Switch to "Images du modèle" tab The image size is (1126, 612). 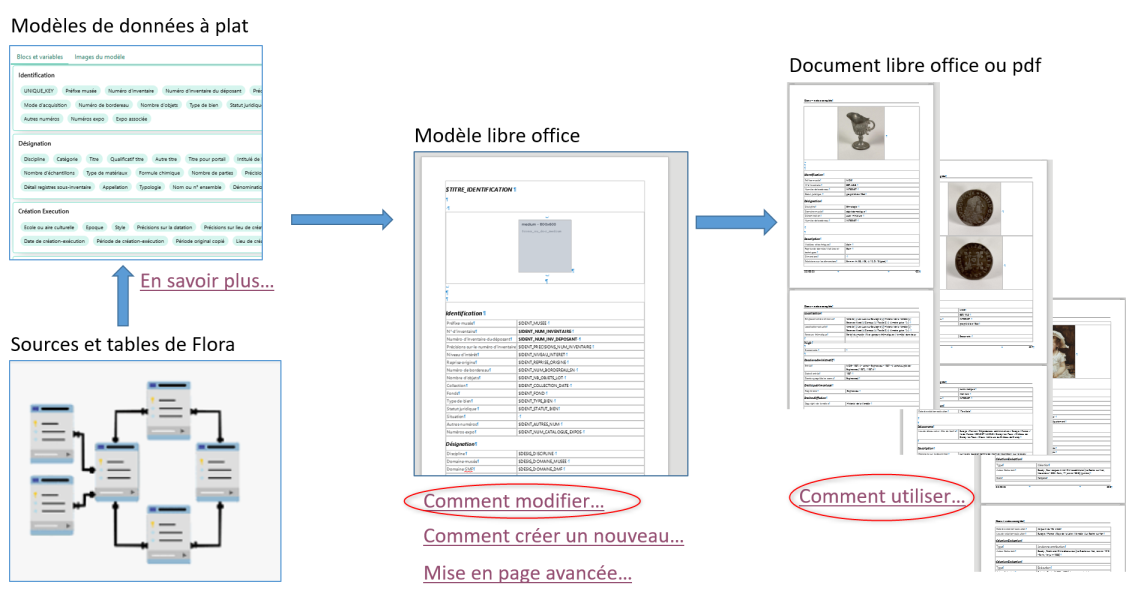100,57
